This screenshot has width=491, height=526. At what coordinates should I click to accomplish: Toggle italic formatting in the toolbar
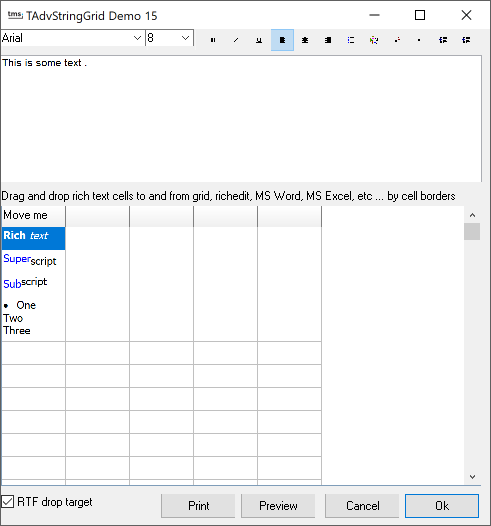[236, 40]
